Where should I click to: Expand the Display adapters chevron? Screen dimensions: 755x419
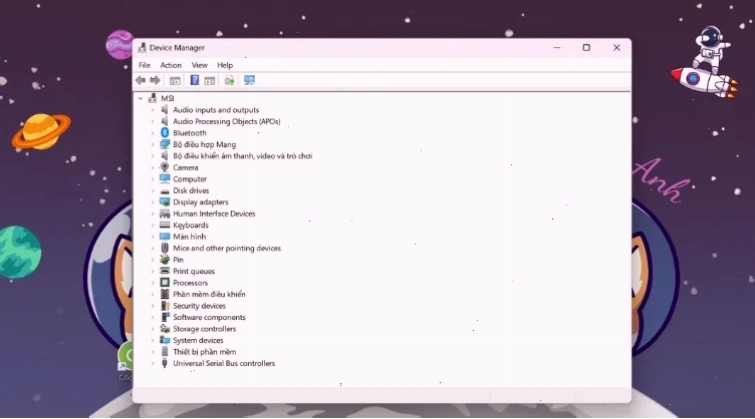point(153,202)
